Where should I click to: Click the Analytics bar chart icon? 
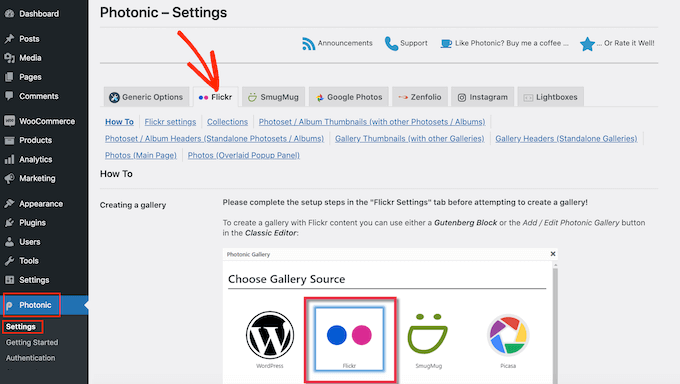[x=10, y=159]
